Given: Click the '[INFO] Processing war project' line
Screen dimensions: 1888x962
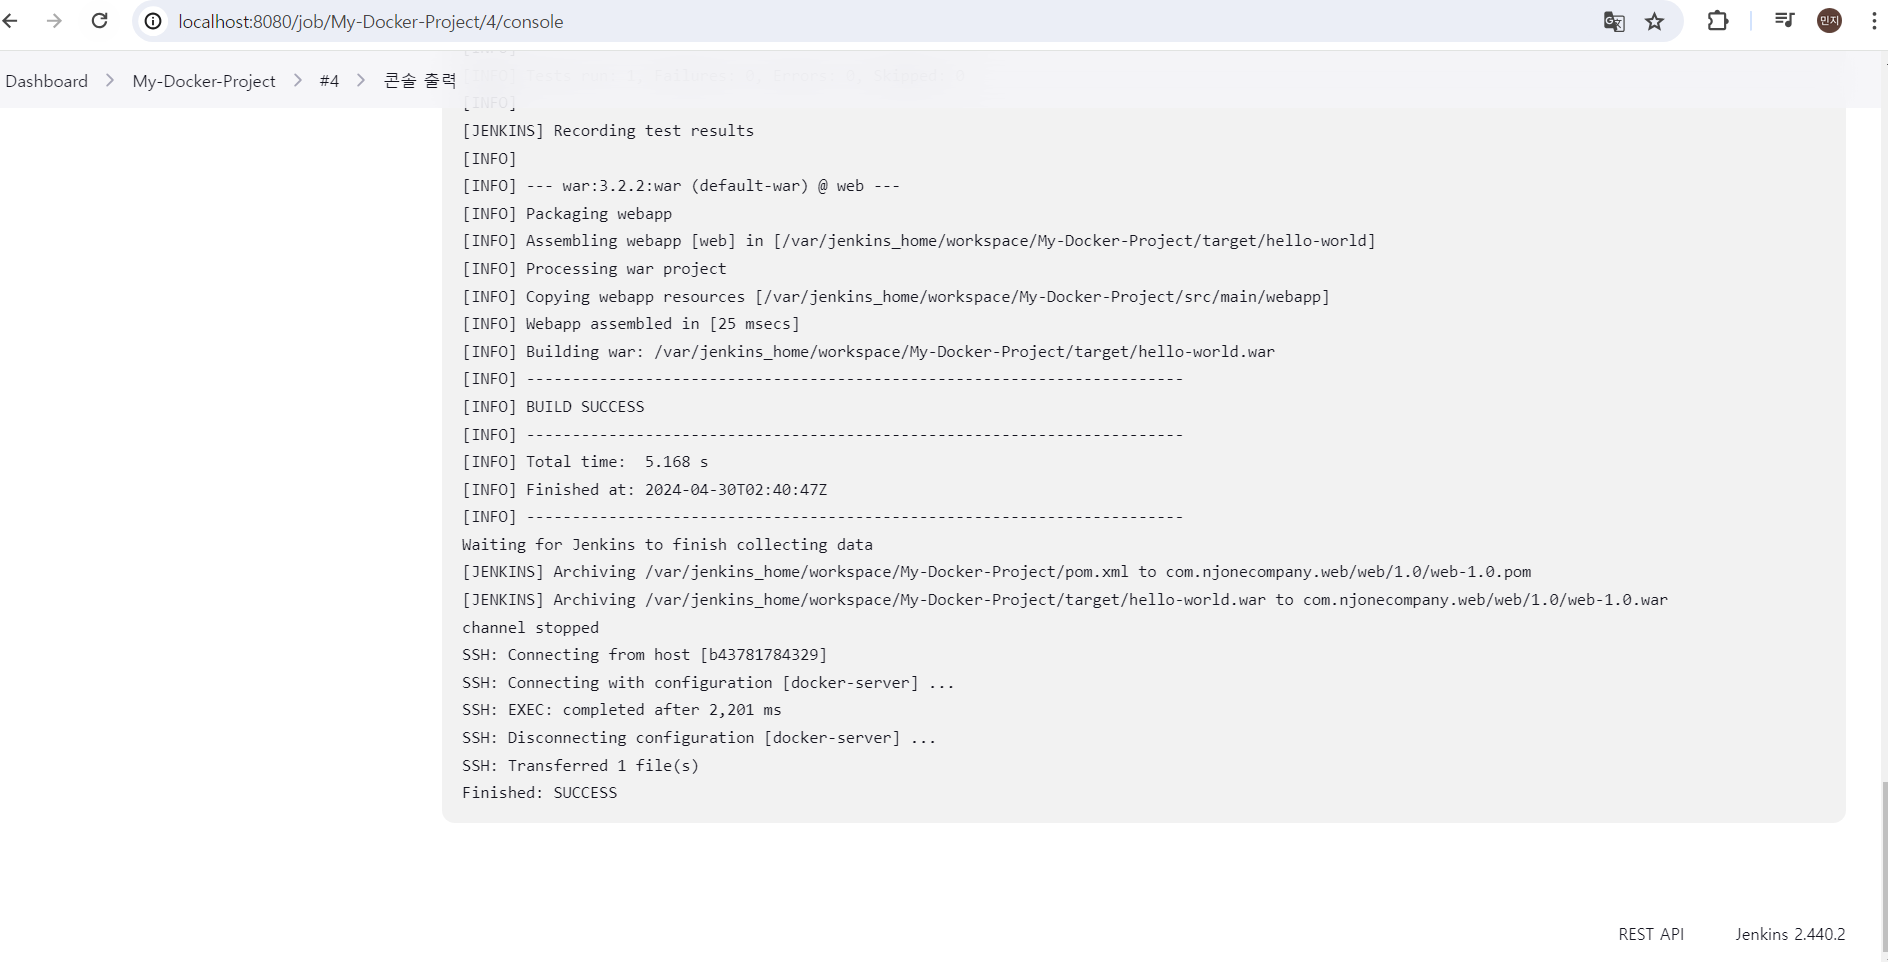Looking at the screenshot, I should (594, 269).
